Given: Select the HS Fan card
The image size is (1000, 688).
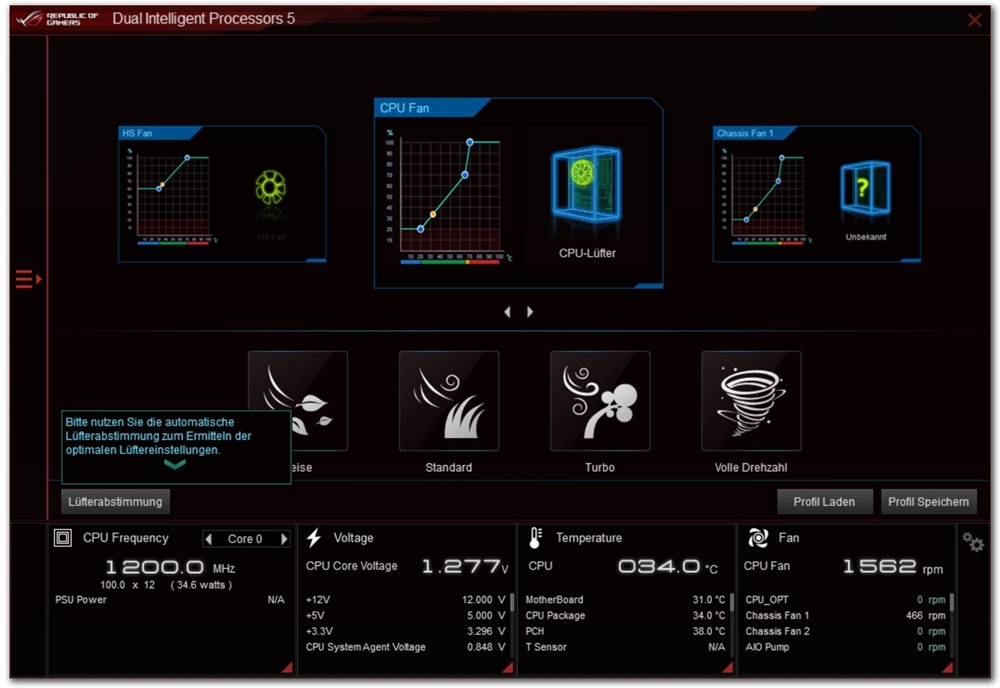Looking at the screenshot, I should click(223, 194).
